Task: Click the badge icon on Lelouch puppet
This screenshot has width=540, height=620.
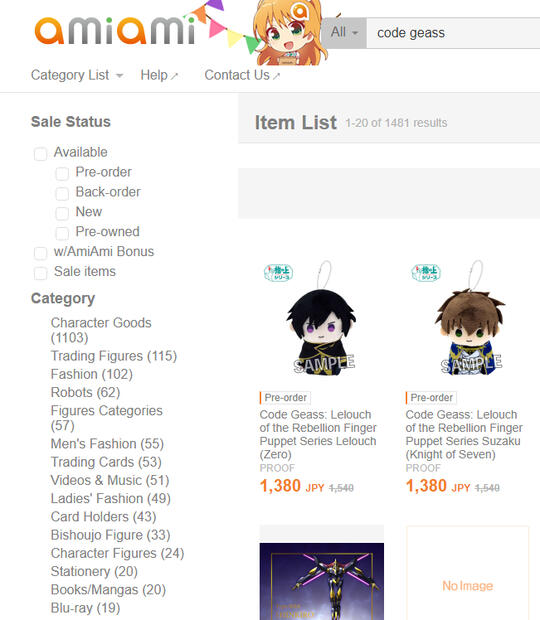Action: coord(279,272)
